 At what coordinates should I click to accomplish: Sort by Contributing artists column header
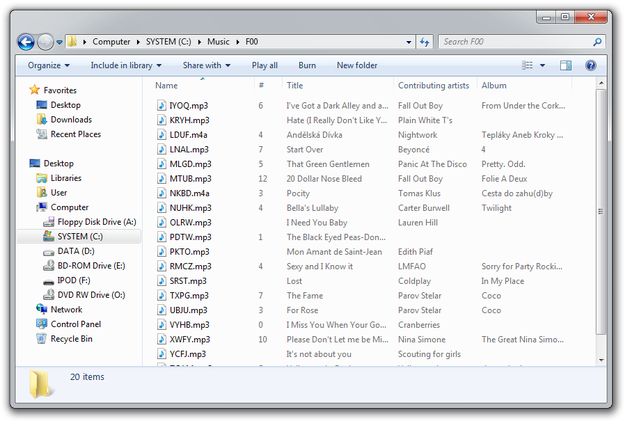[x=433, y=86]
